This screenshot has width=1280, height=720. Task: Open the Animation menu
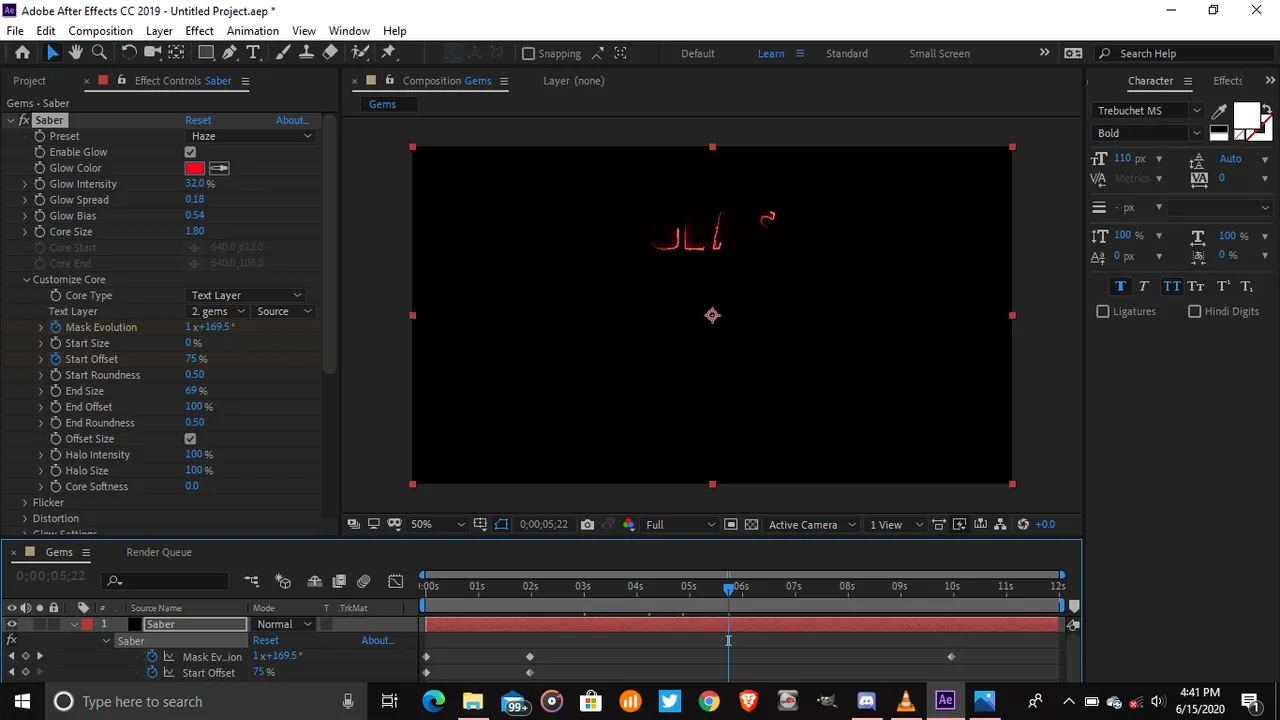(252, 31)
